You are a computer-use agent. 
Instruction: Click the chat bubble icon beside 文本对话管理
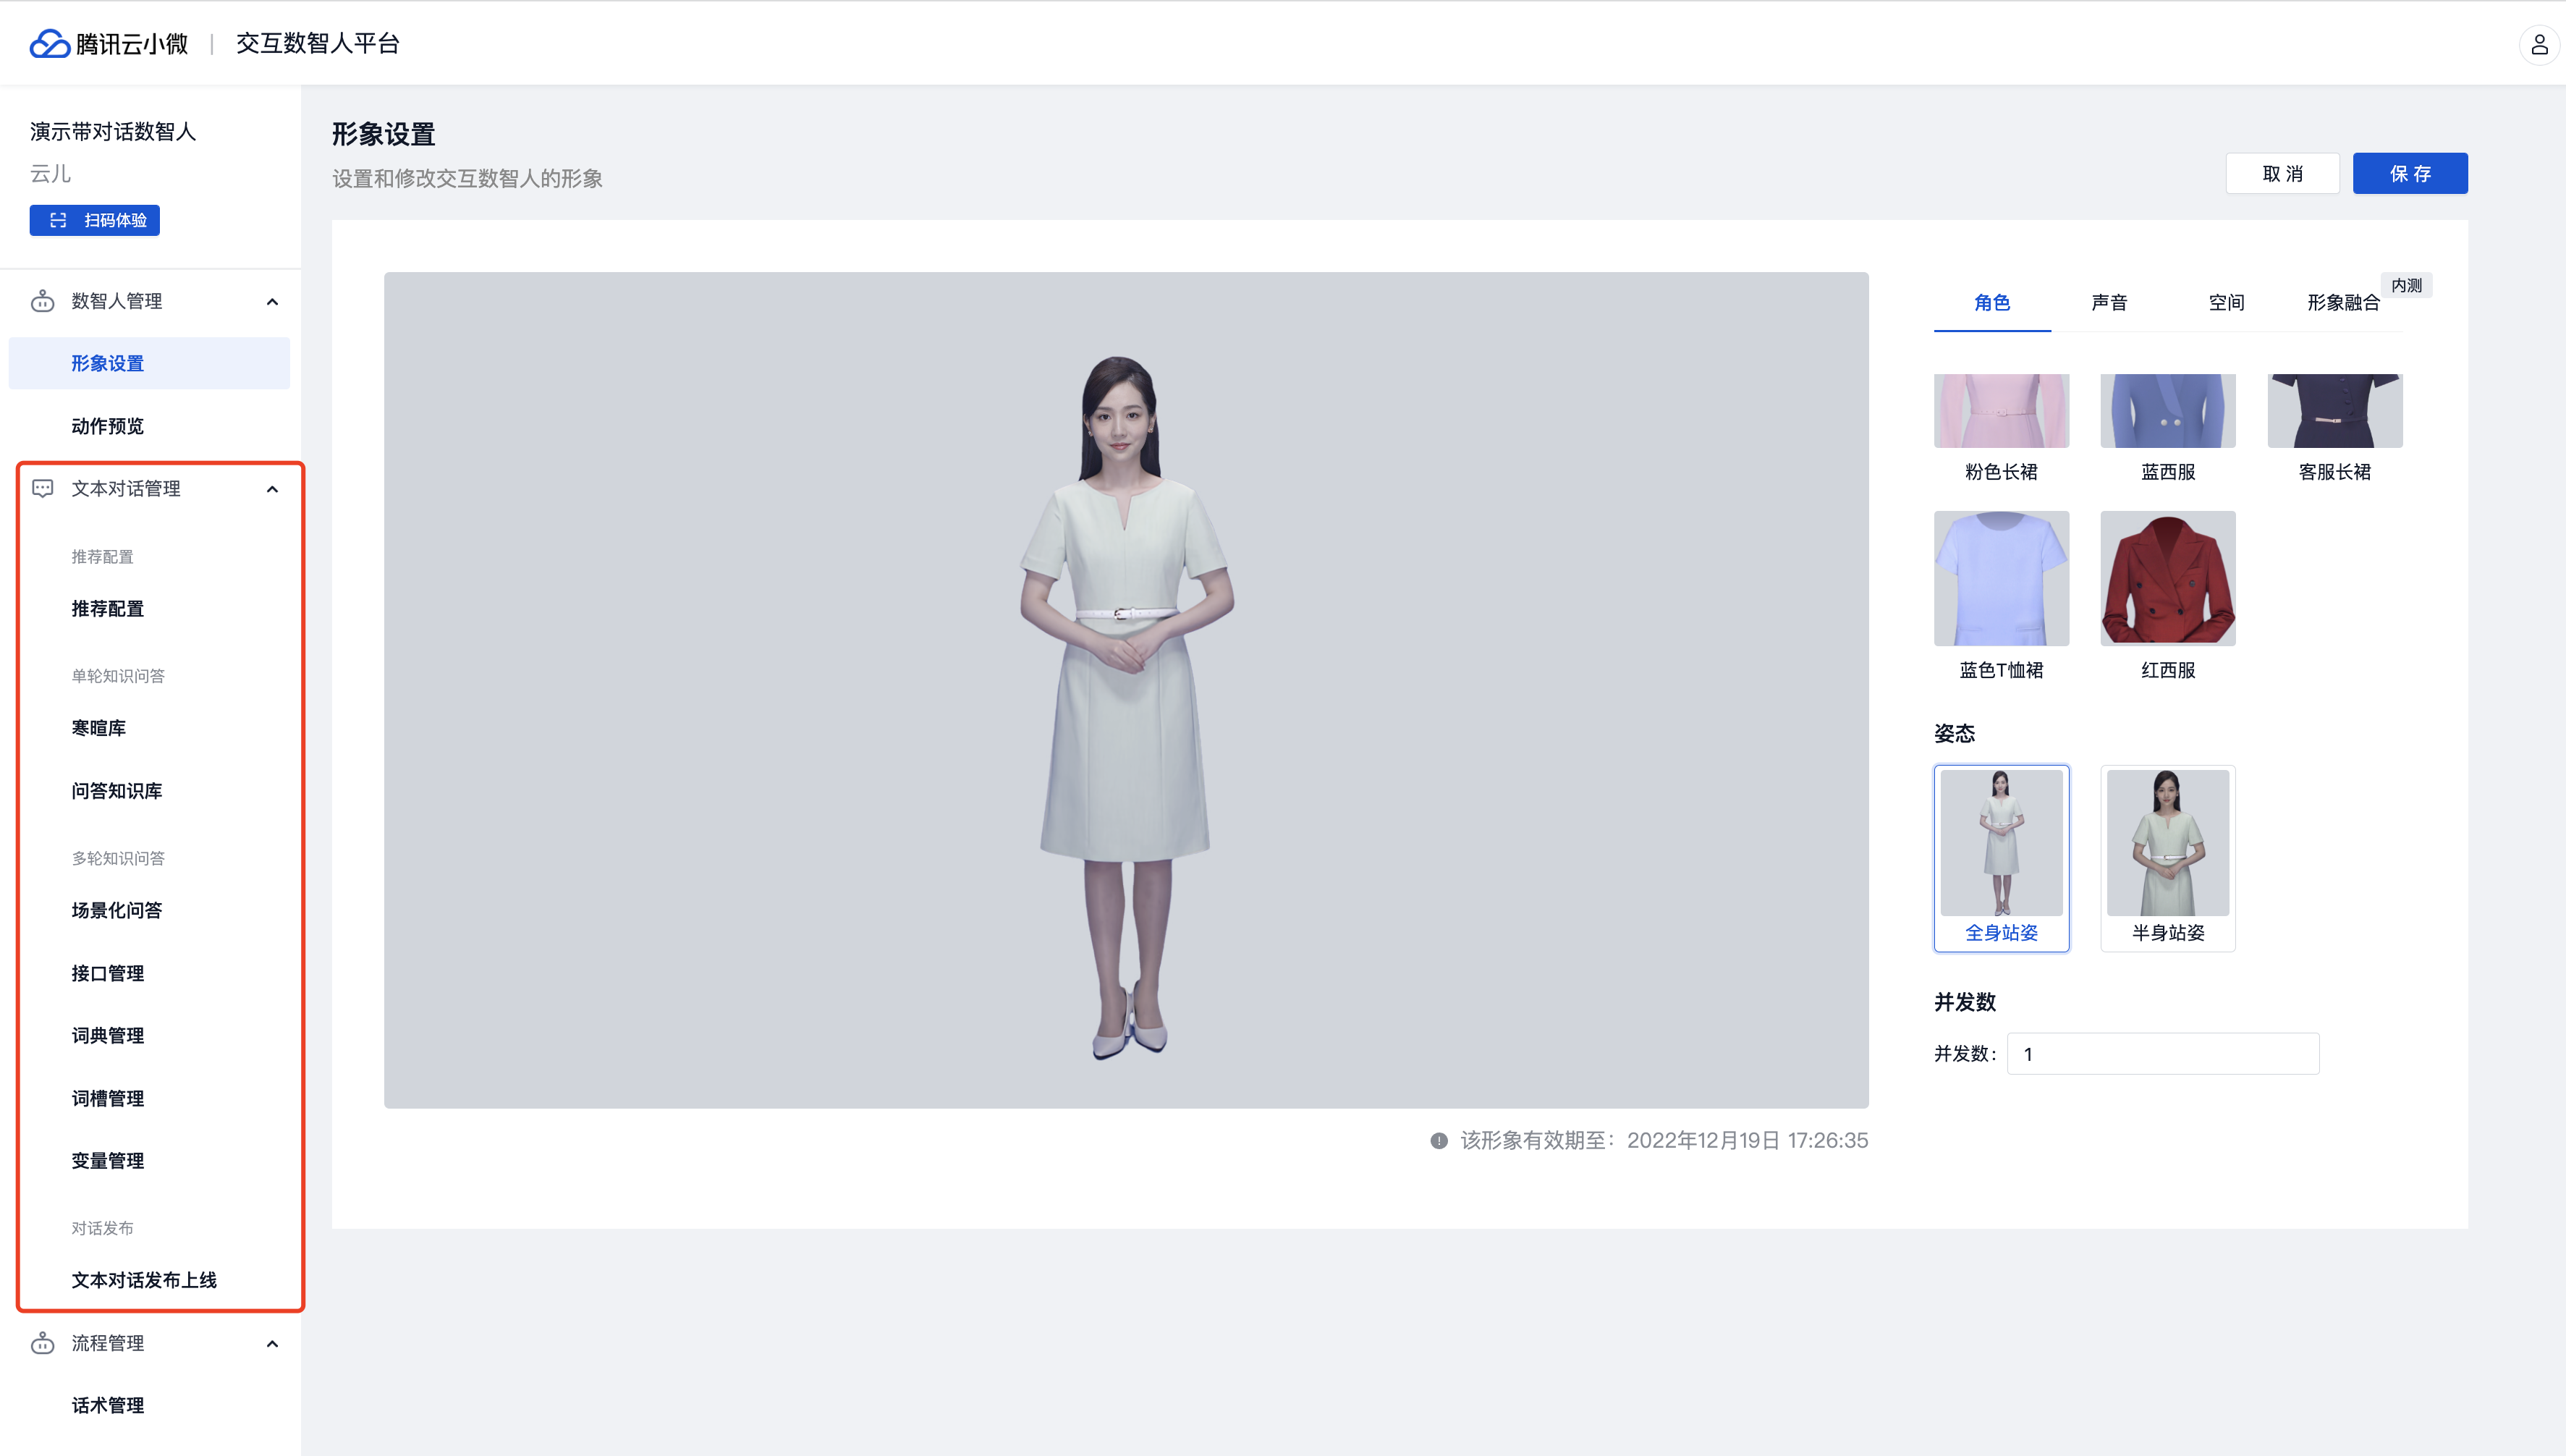42,488
